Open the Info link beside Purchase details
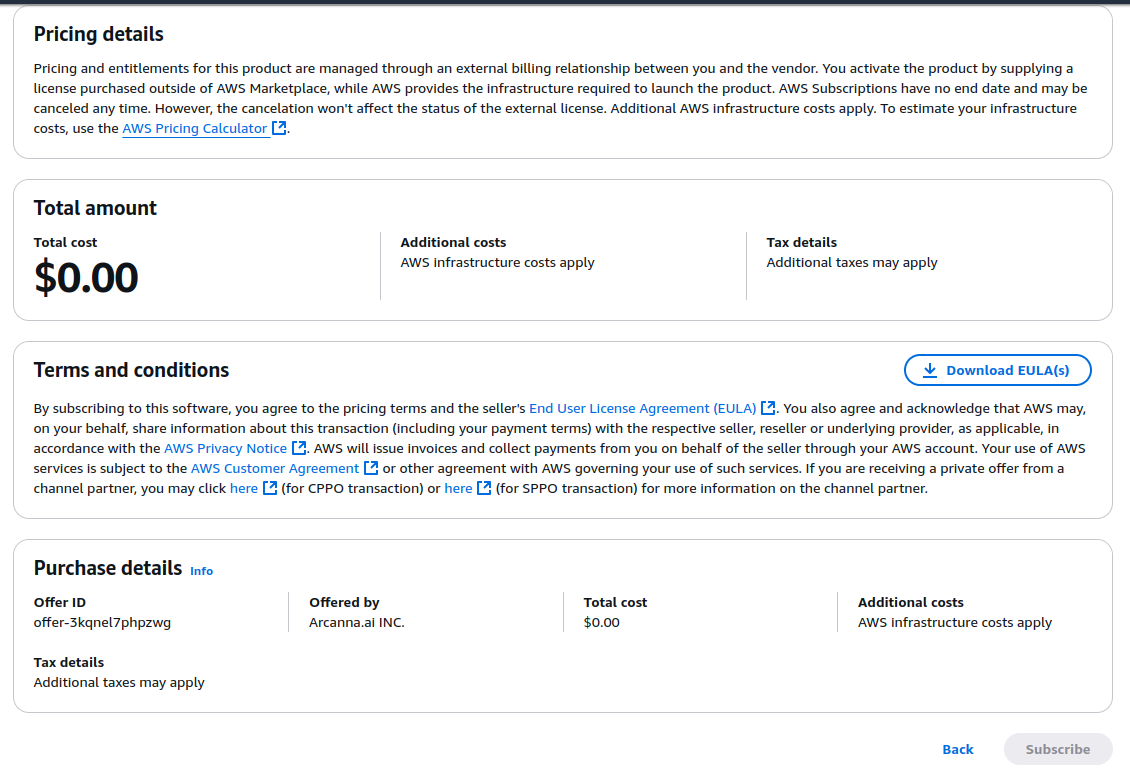 point(202,571)
